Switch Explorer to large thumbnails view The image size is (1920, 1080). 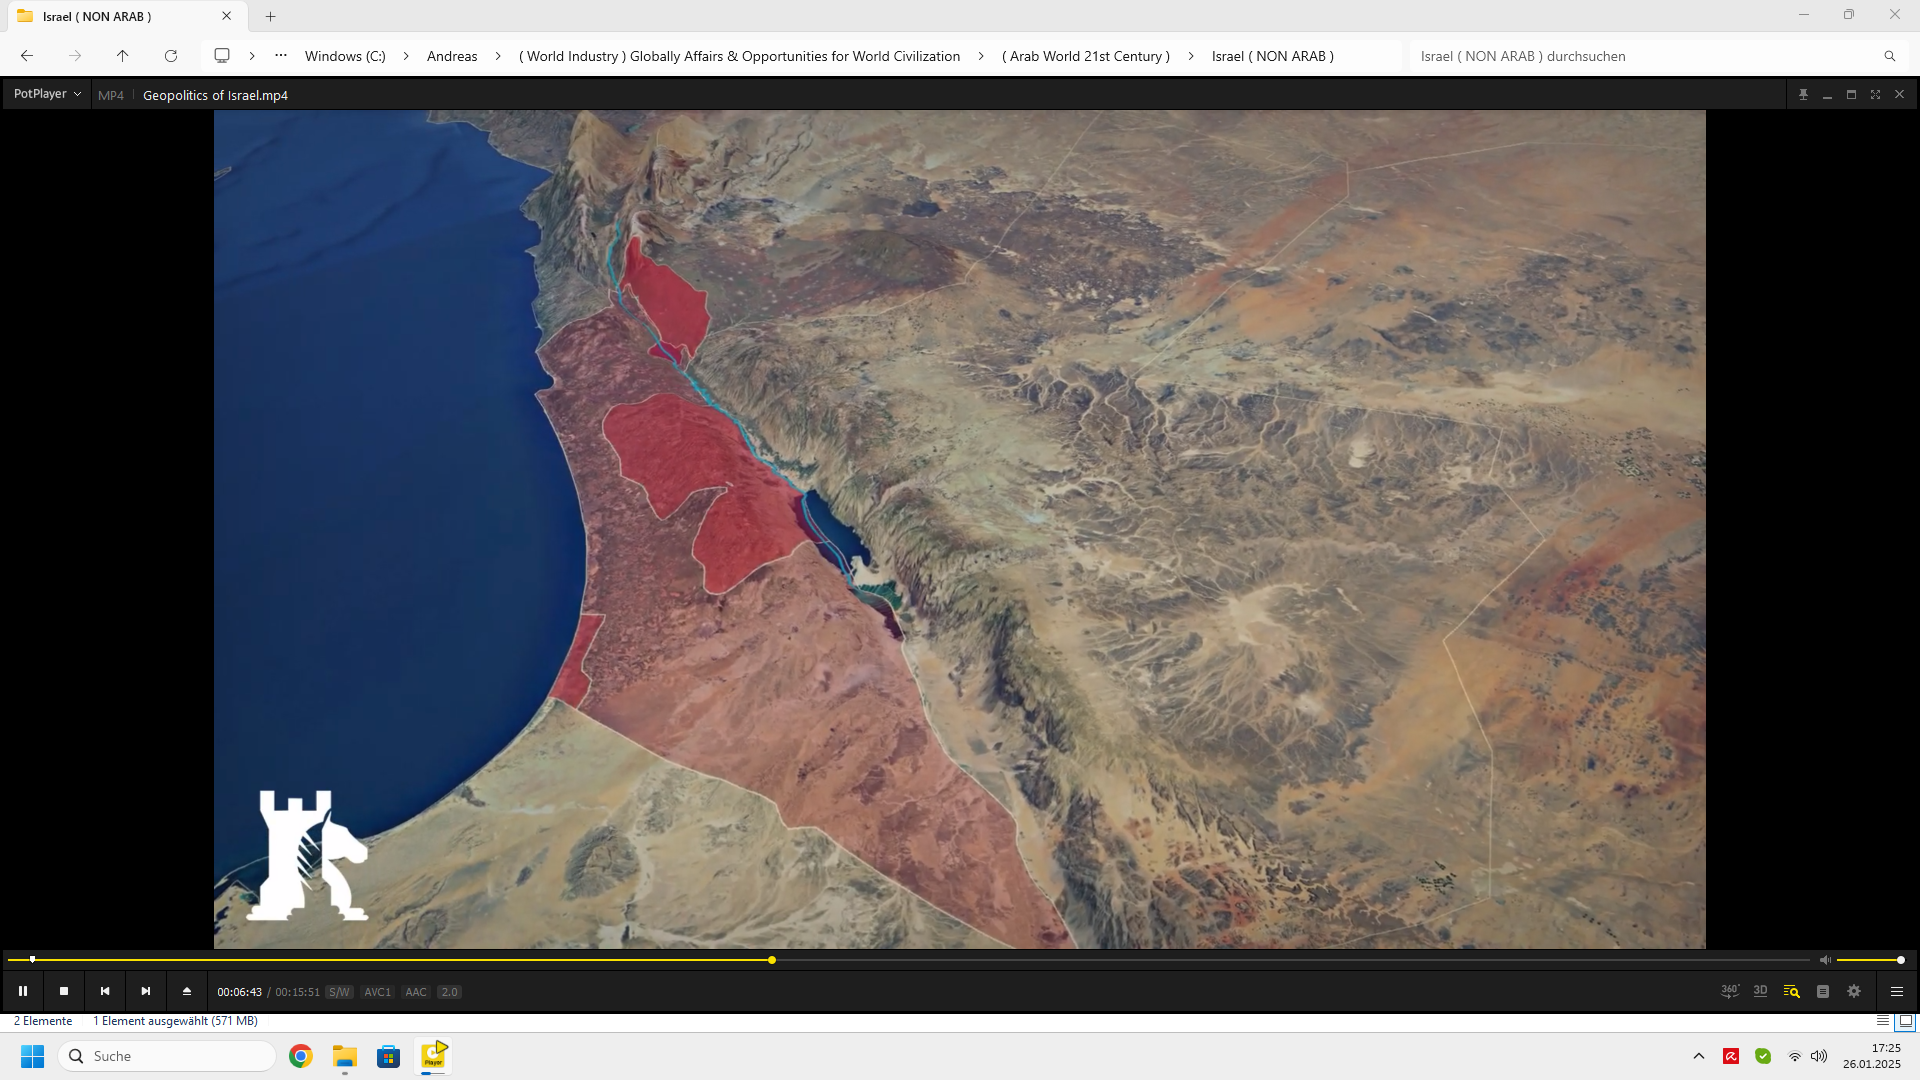[x=1906, y=1021]
